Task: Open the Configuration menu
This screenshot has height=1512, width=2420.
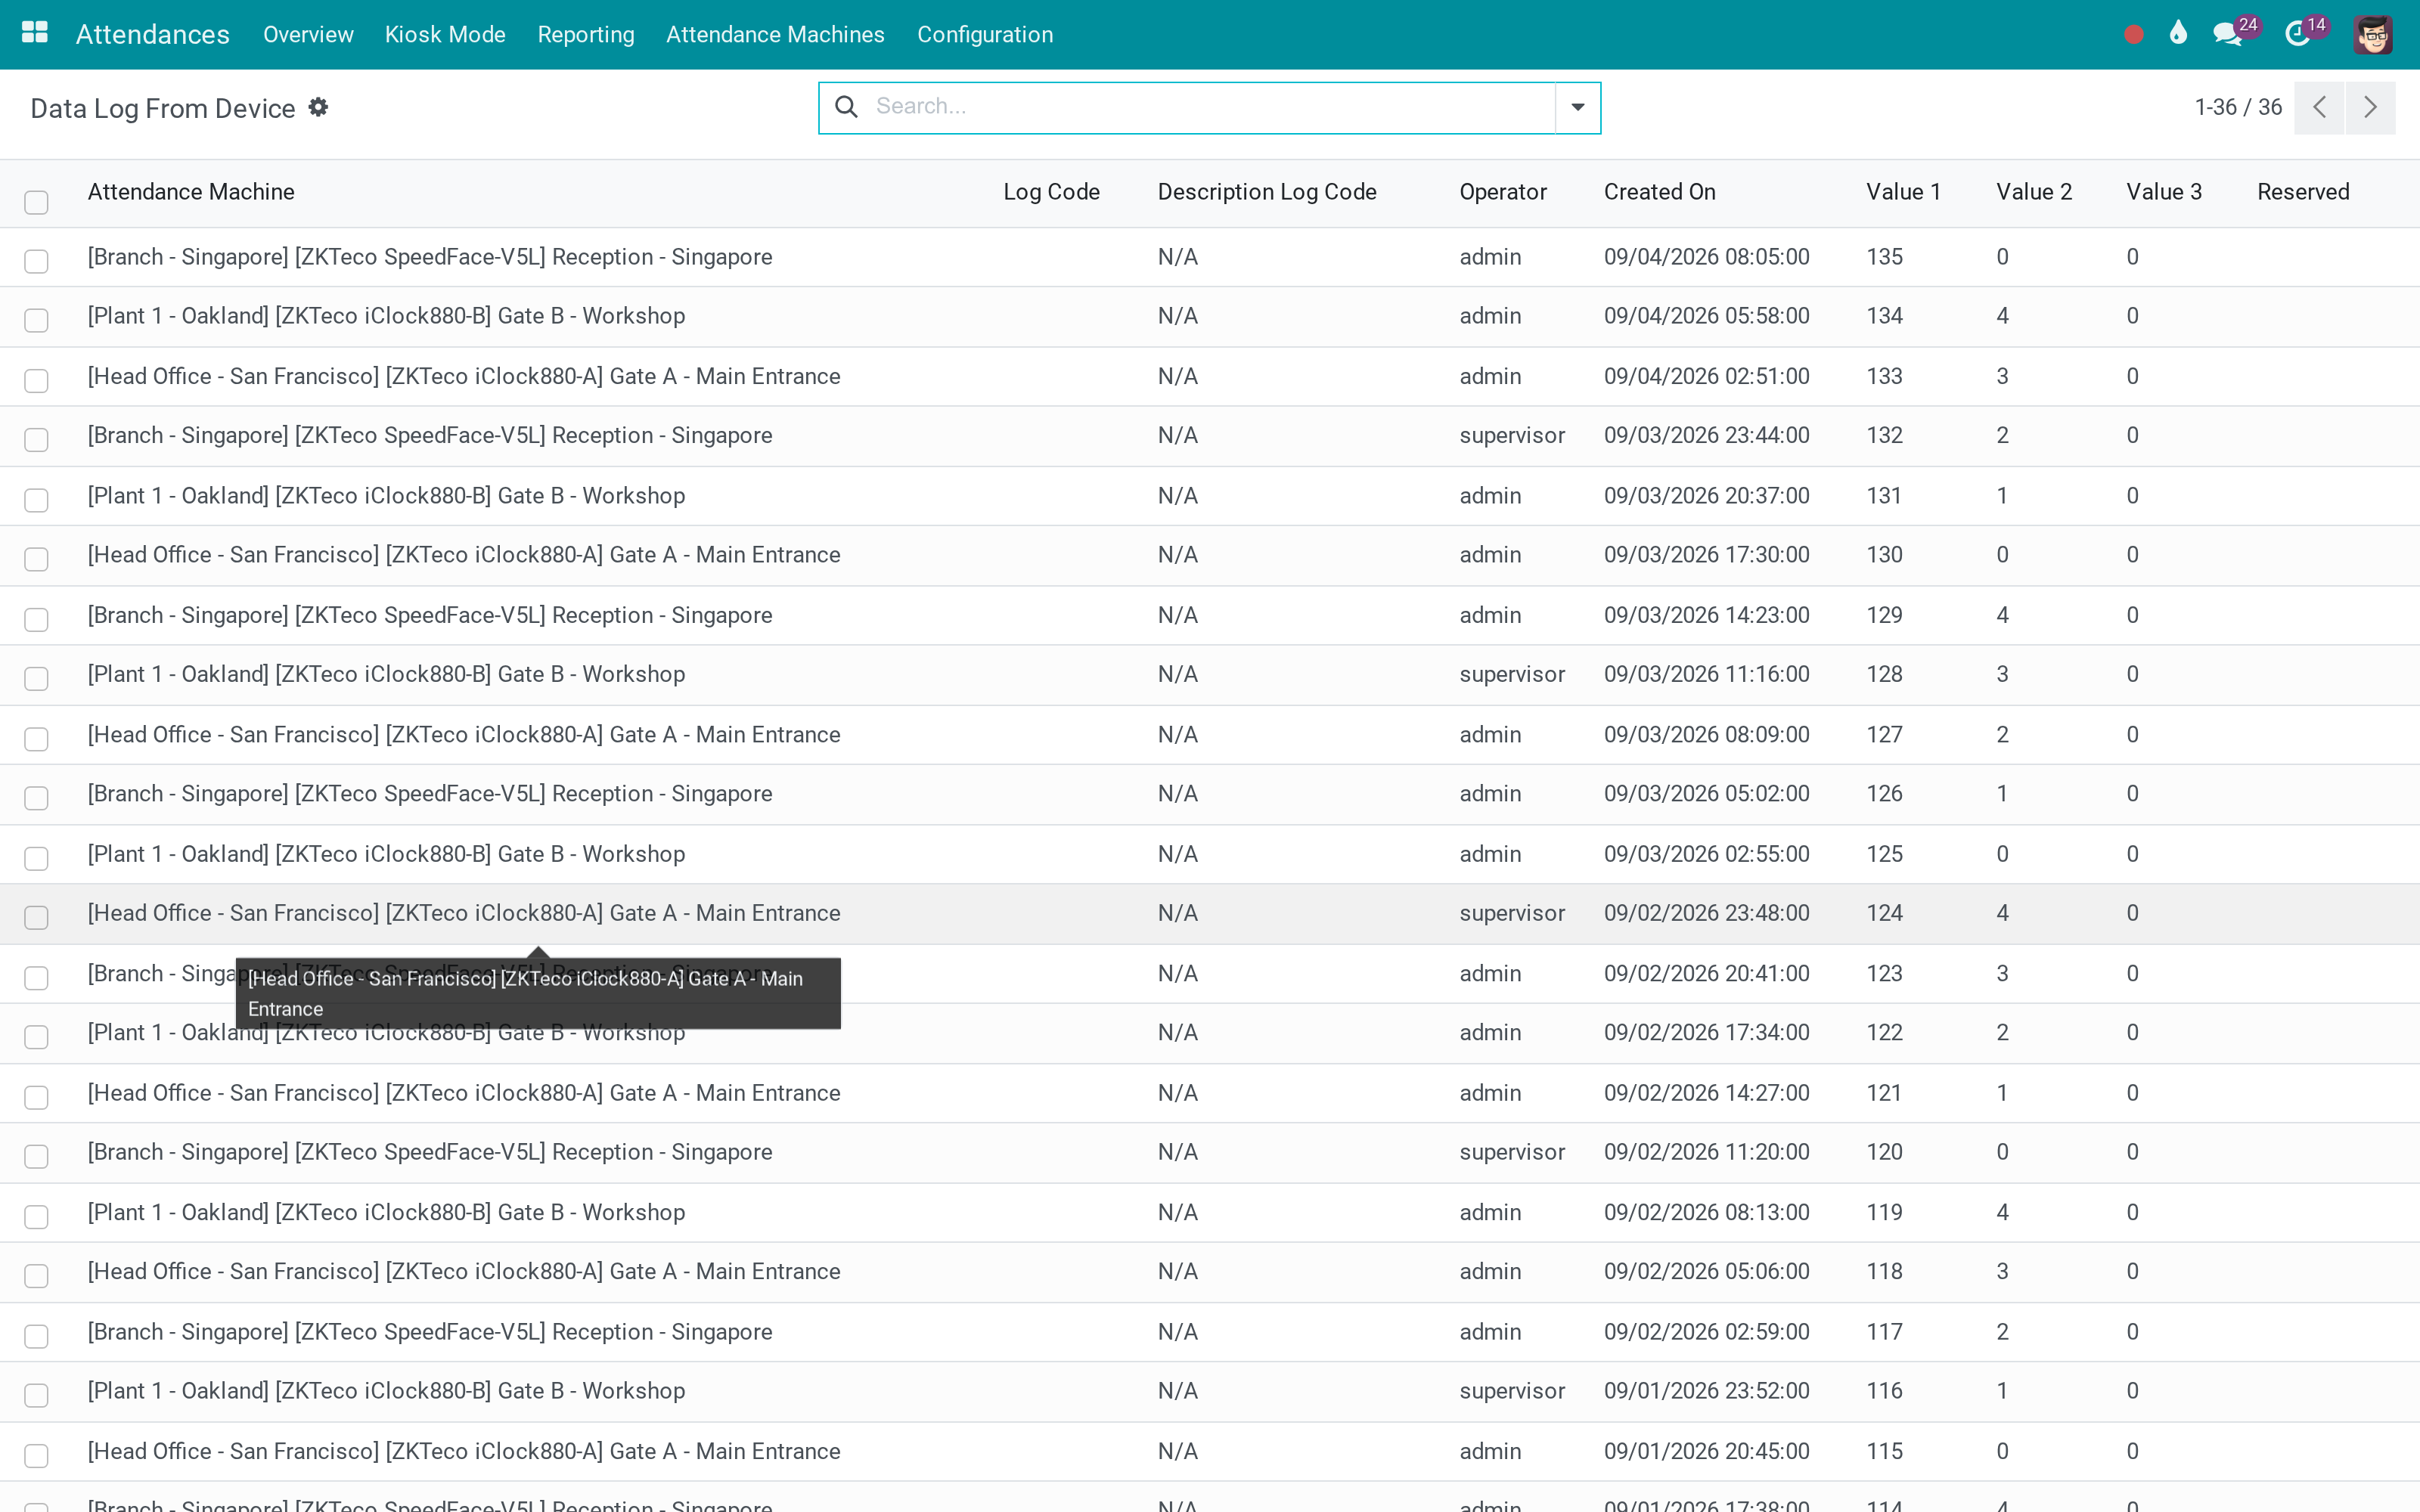Action: [x=985, y=34]
